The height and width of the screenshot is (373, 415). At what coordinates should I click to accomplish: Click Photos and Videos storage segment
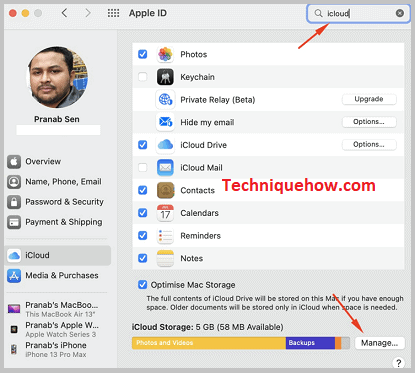[209, 343]
